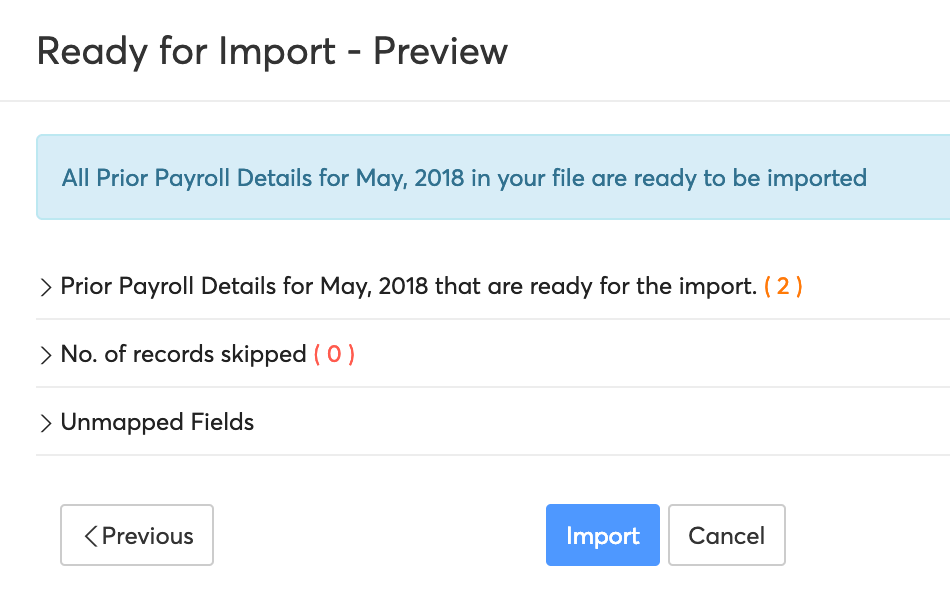The image size is (950, 596).
Task: Click the orange ( 2 ) record count
Action: click(783, 286)
